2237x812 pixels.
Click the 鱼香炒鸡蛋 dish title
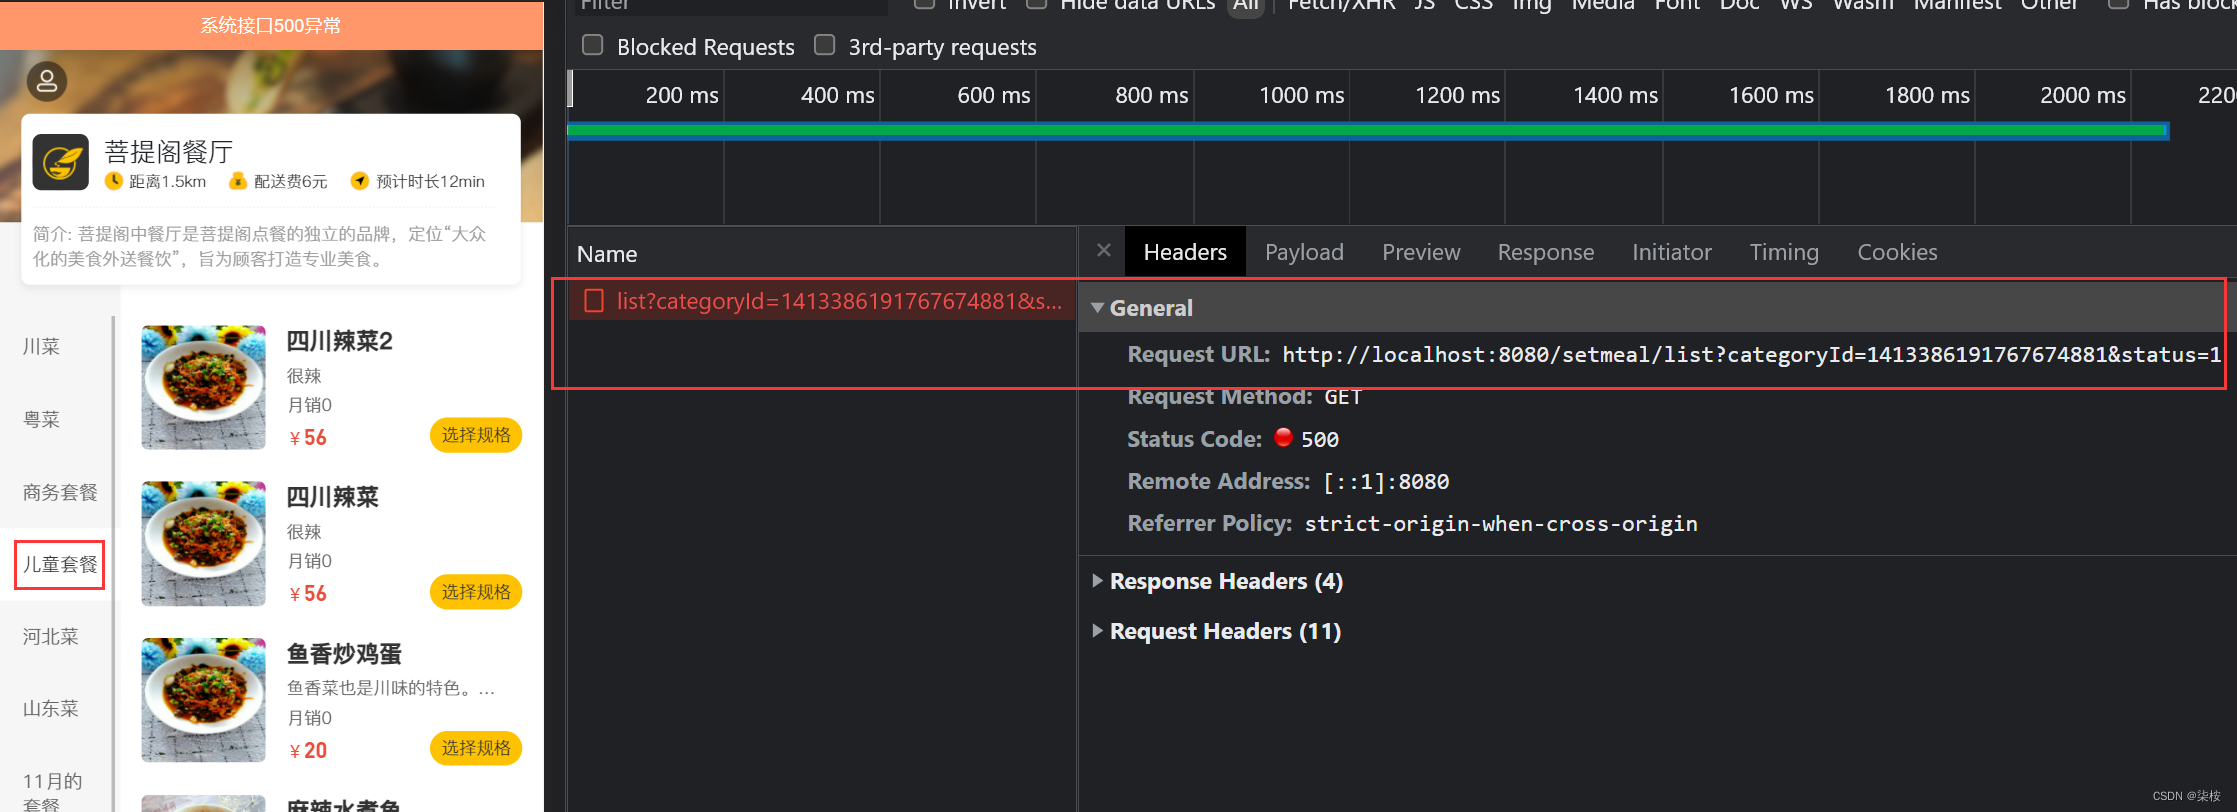(344, 654)
